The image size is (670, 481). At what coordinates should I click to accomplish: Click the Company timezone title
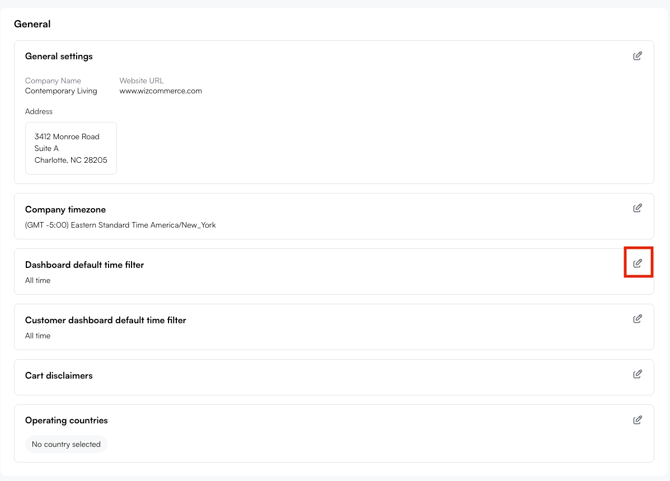coord(65,210)
